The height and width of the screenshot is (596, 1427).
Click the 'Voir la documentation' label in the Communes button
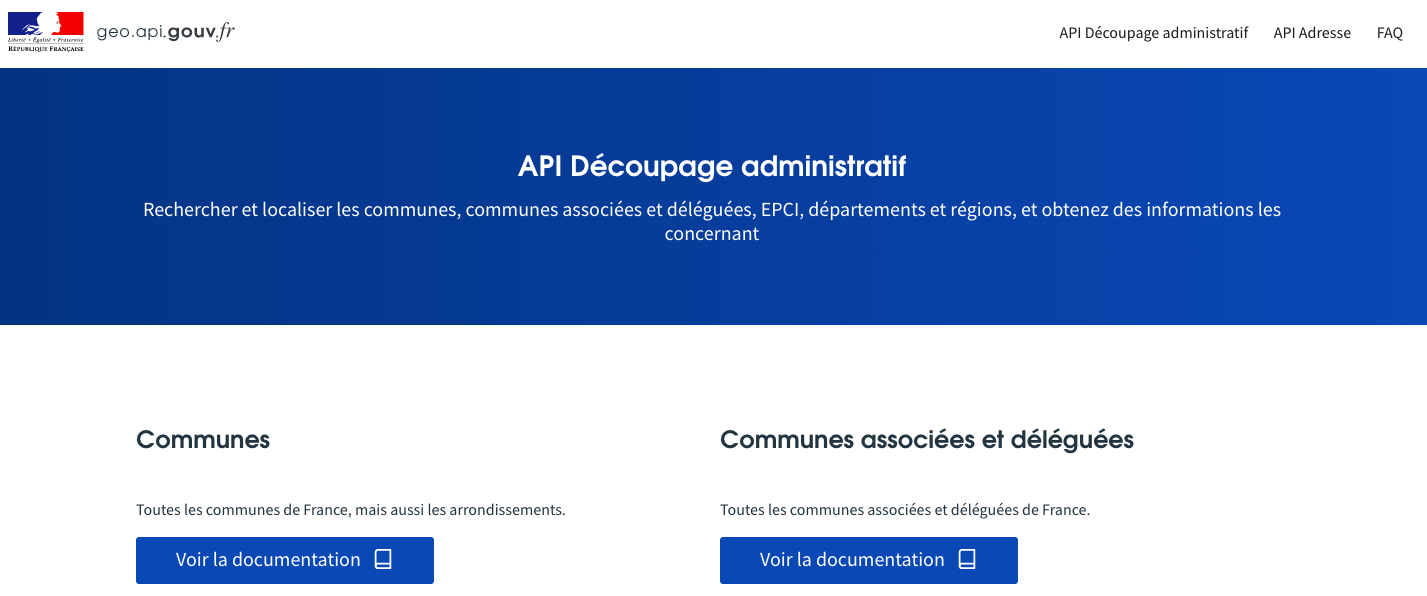coord(268,560)
